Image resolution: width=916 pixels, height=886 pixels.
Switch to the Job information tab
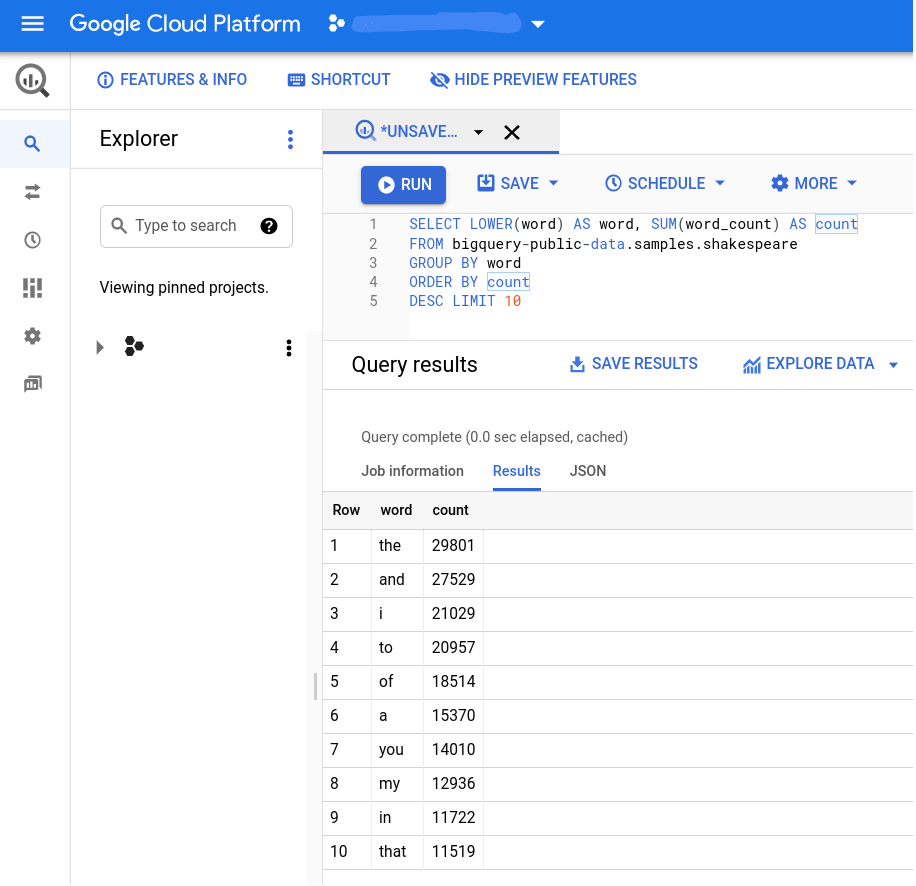pyautogui.click(x=412, y=471)
